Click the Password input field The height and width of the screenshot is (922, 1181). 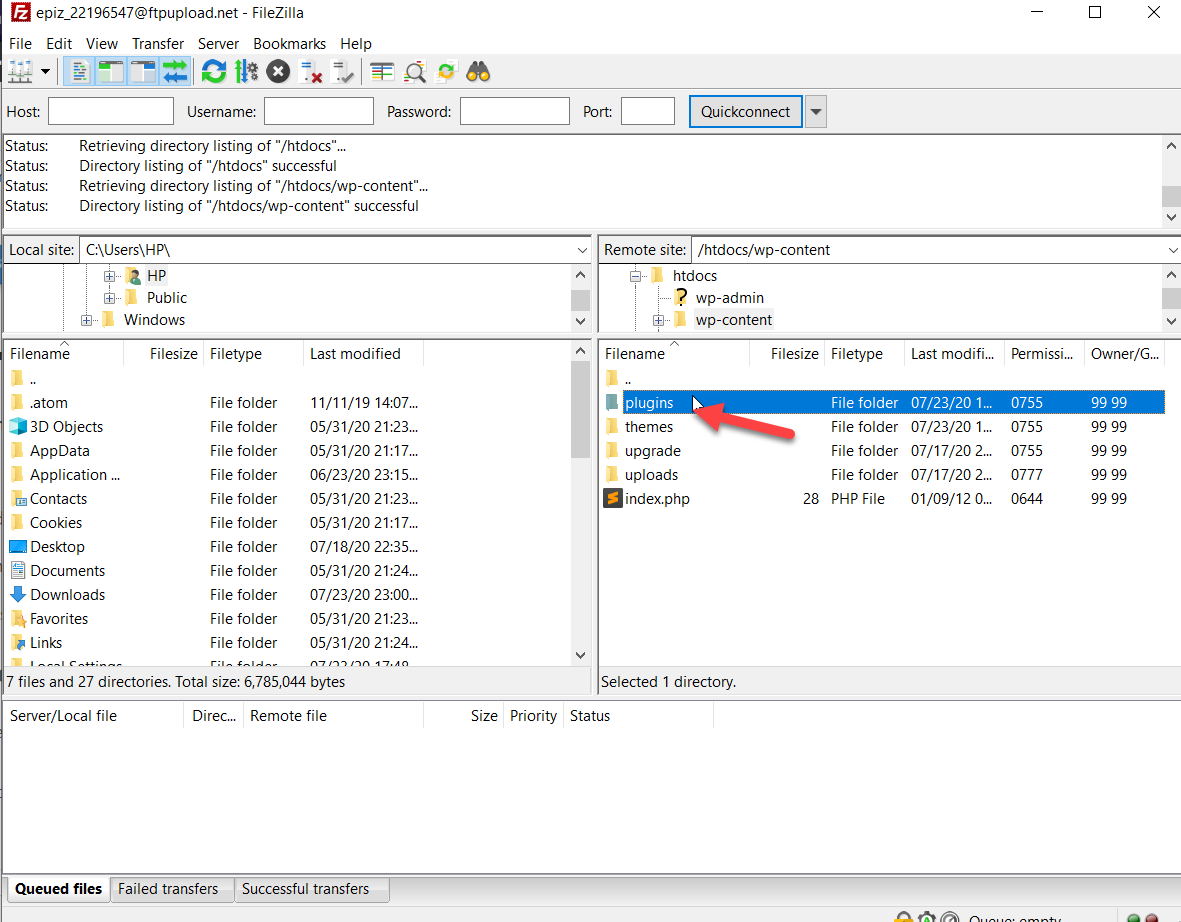point(514,111)
